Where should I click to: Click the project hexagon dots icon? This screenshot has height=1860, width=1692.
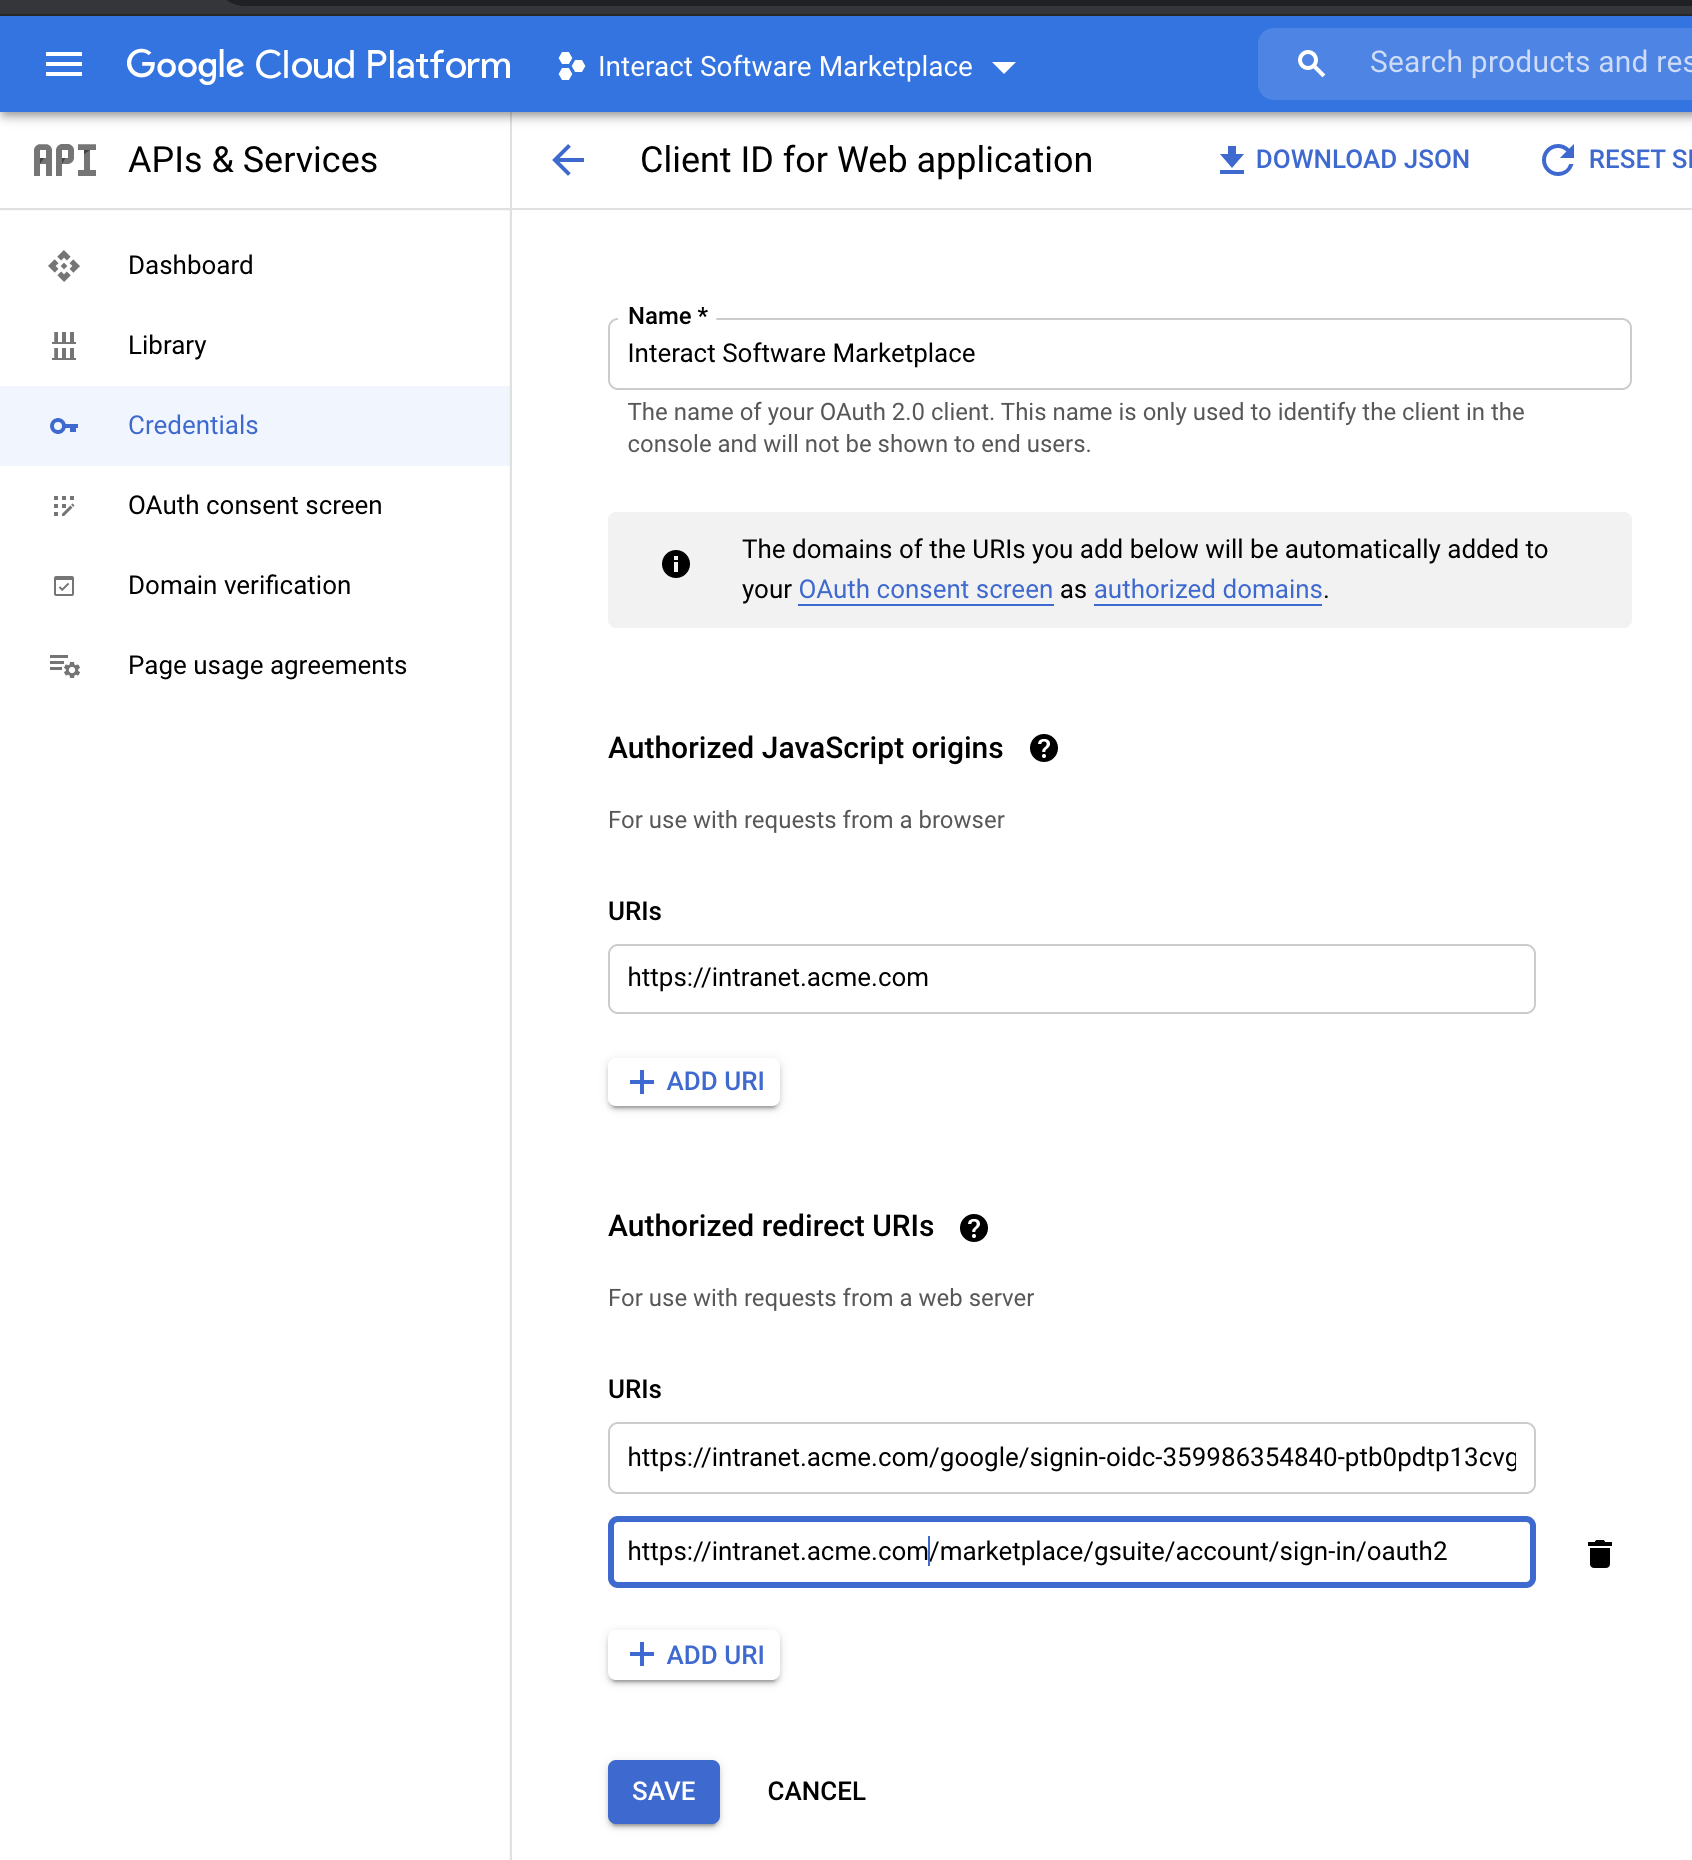(x=571, y=66)
